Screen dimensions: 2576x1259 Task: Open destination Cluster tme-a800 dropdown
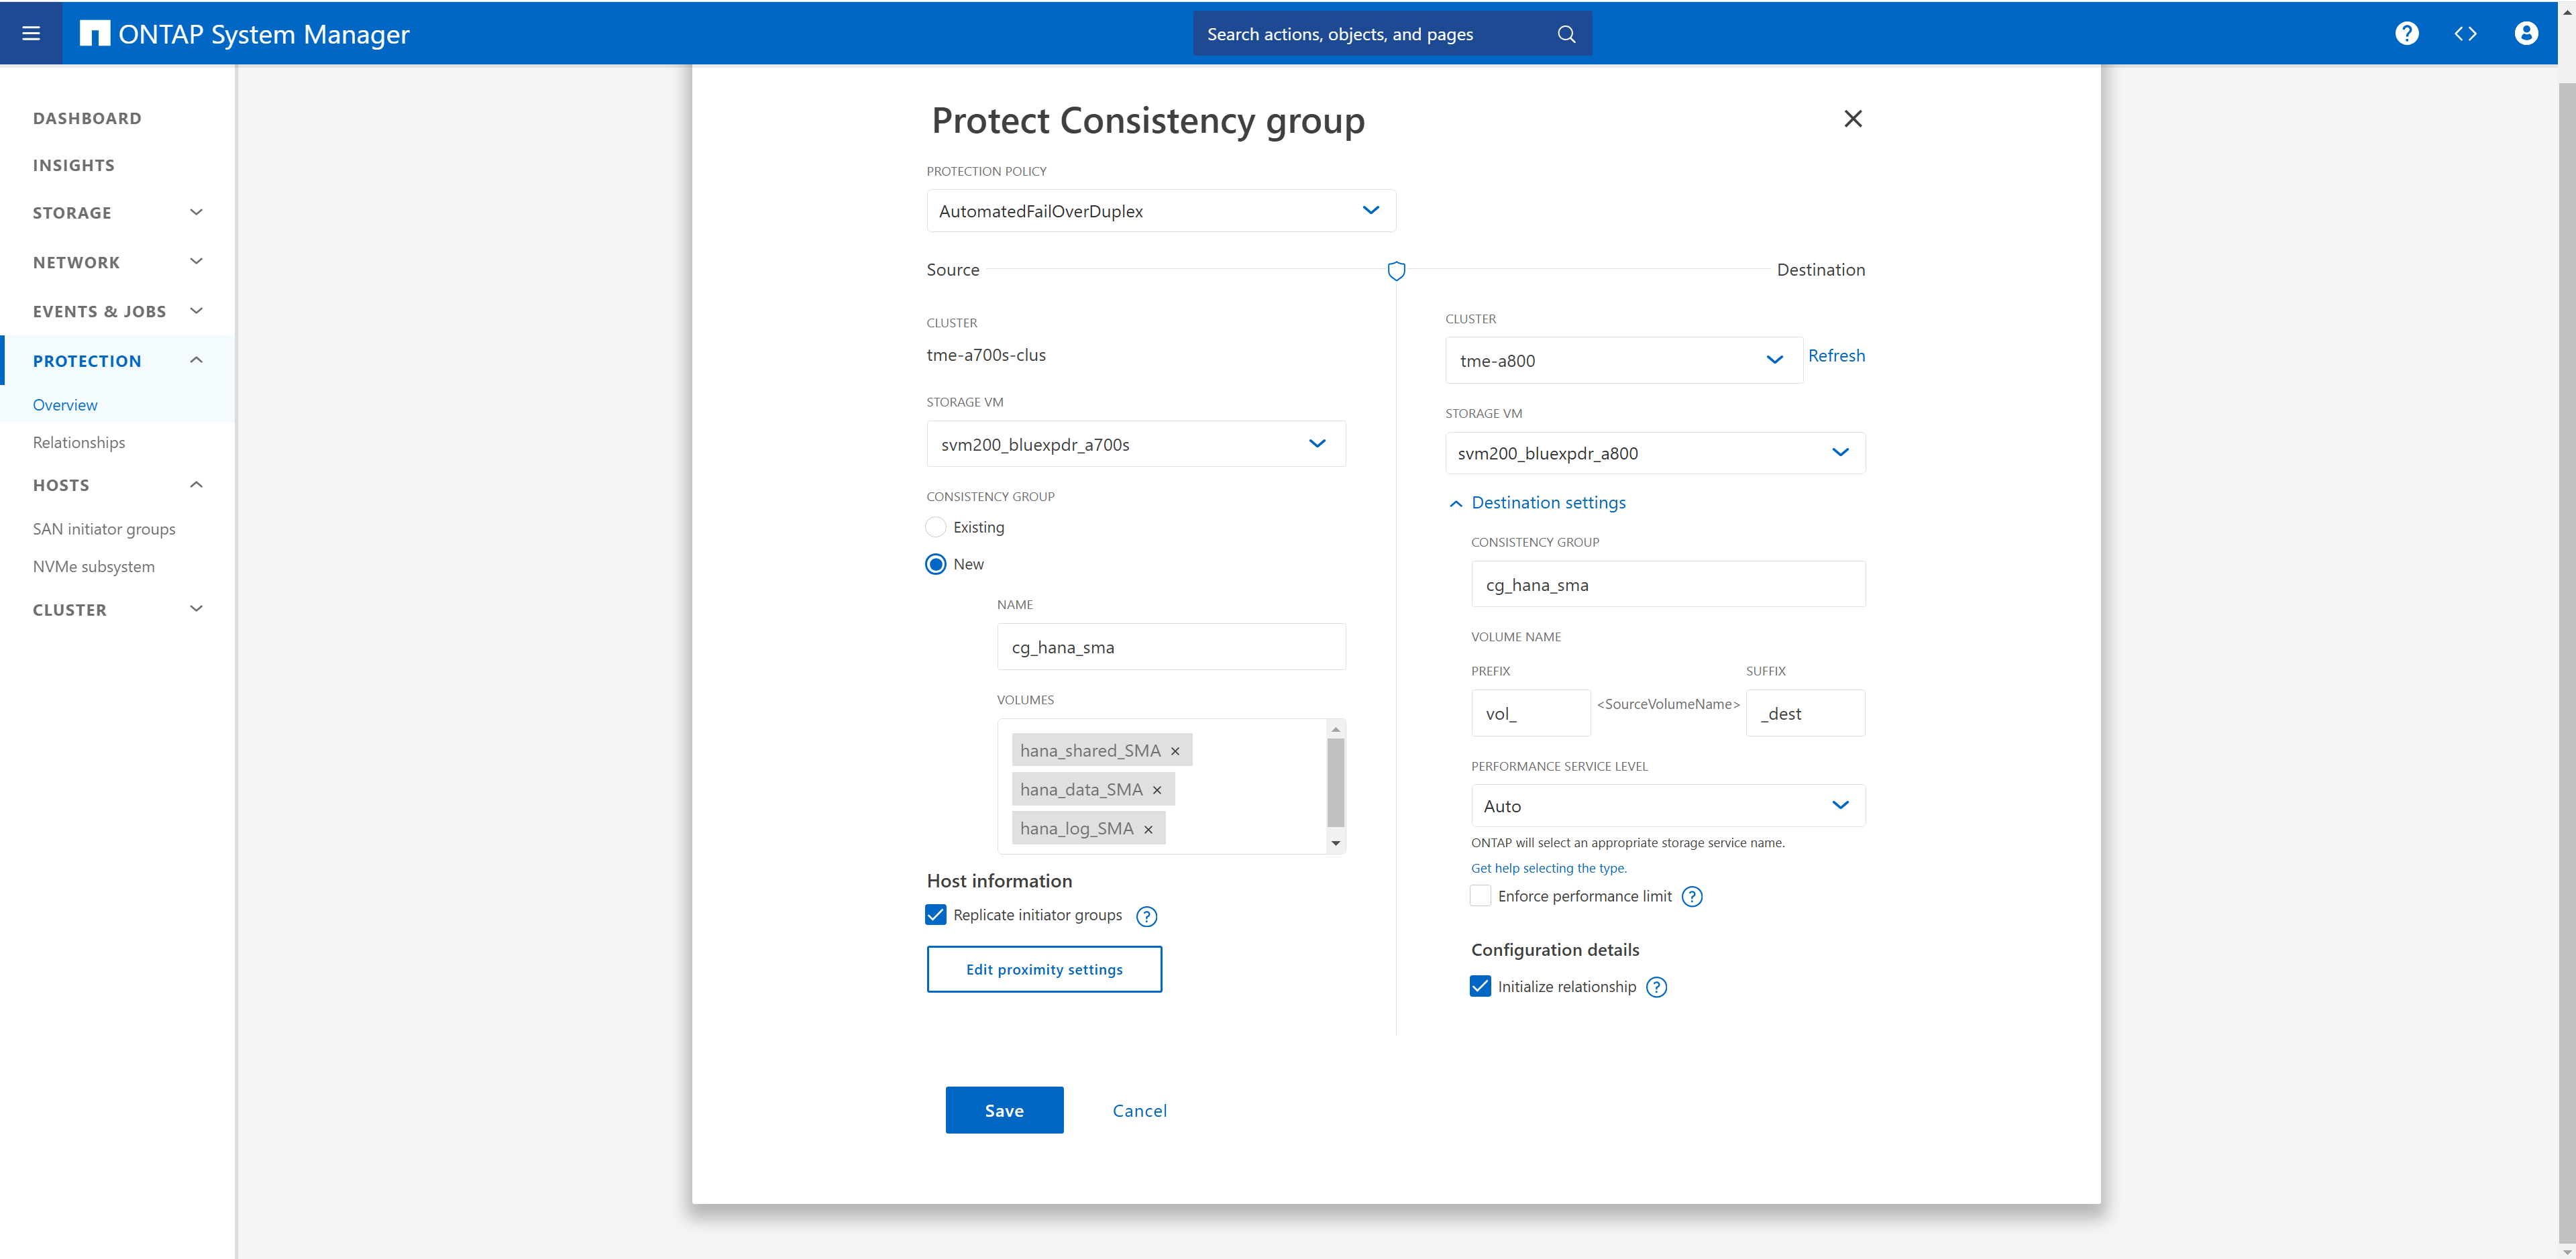coord(1623,360)
